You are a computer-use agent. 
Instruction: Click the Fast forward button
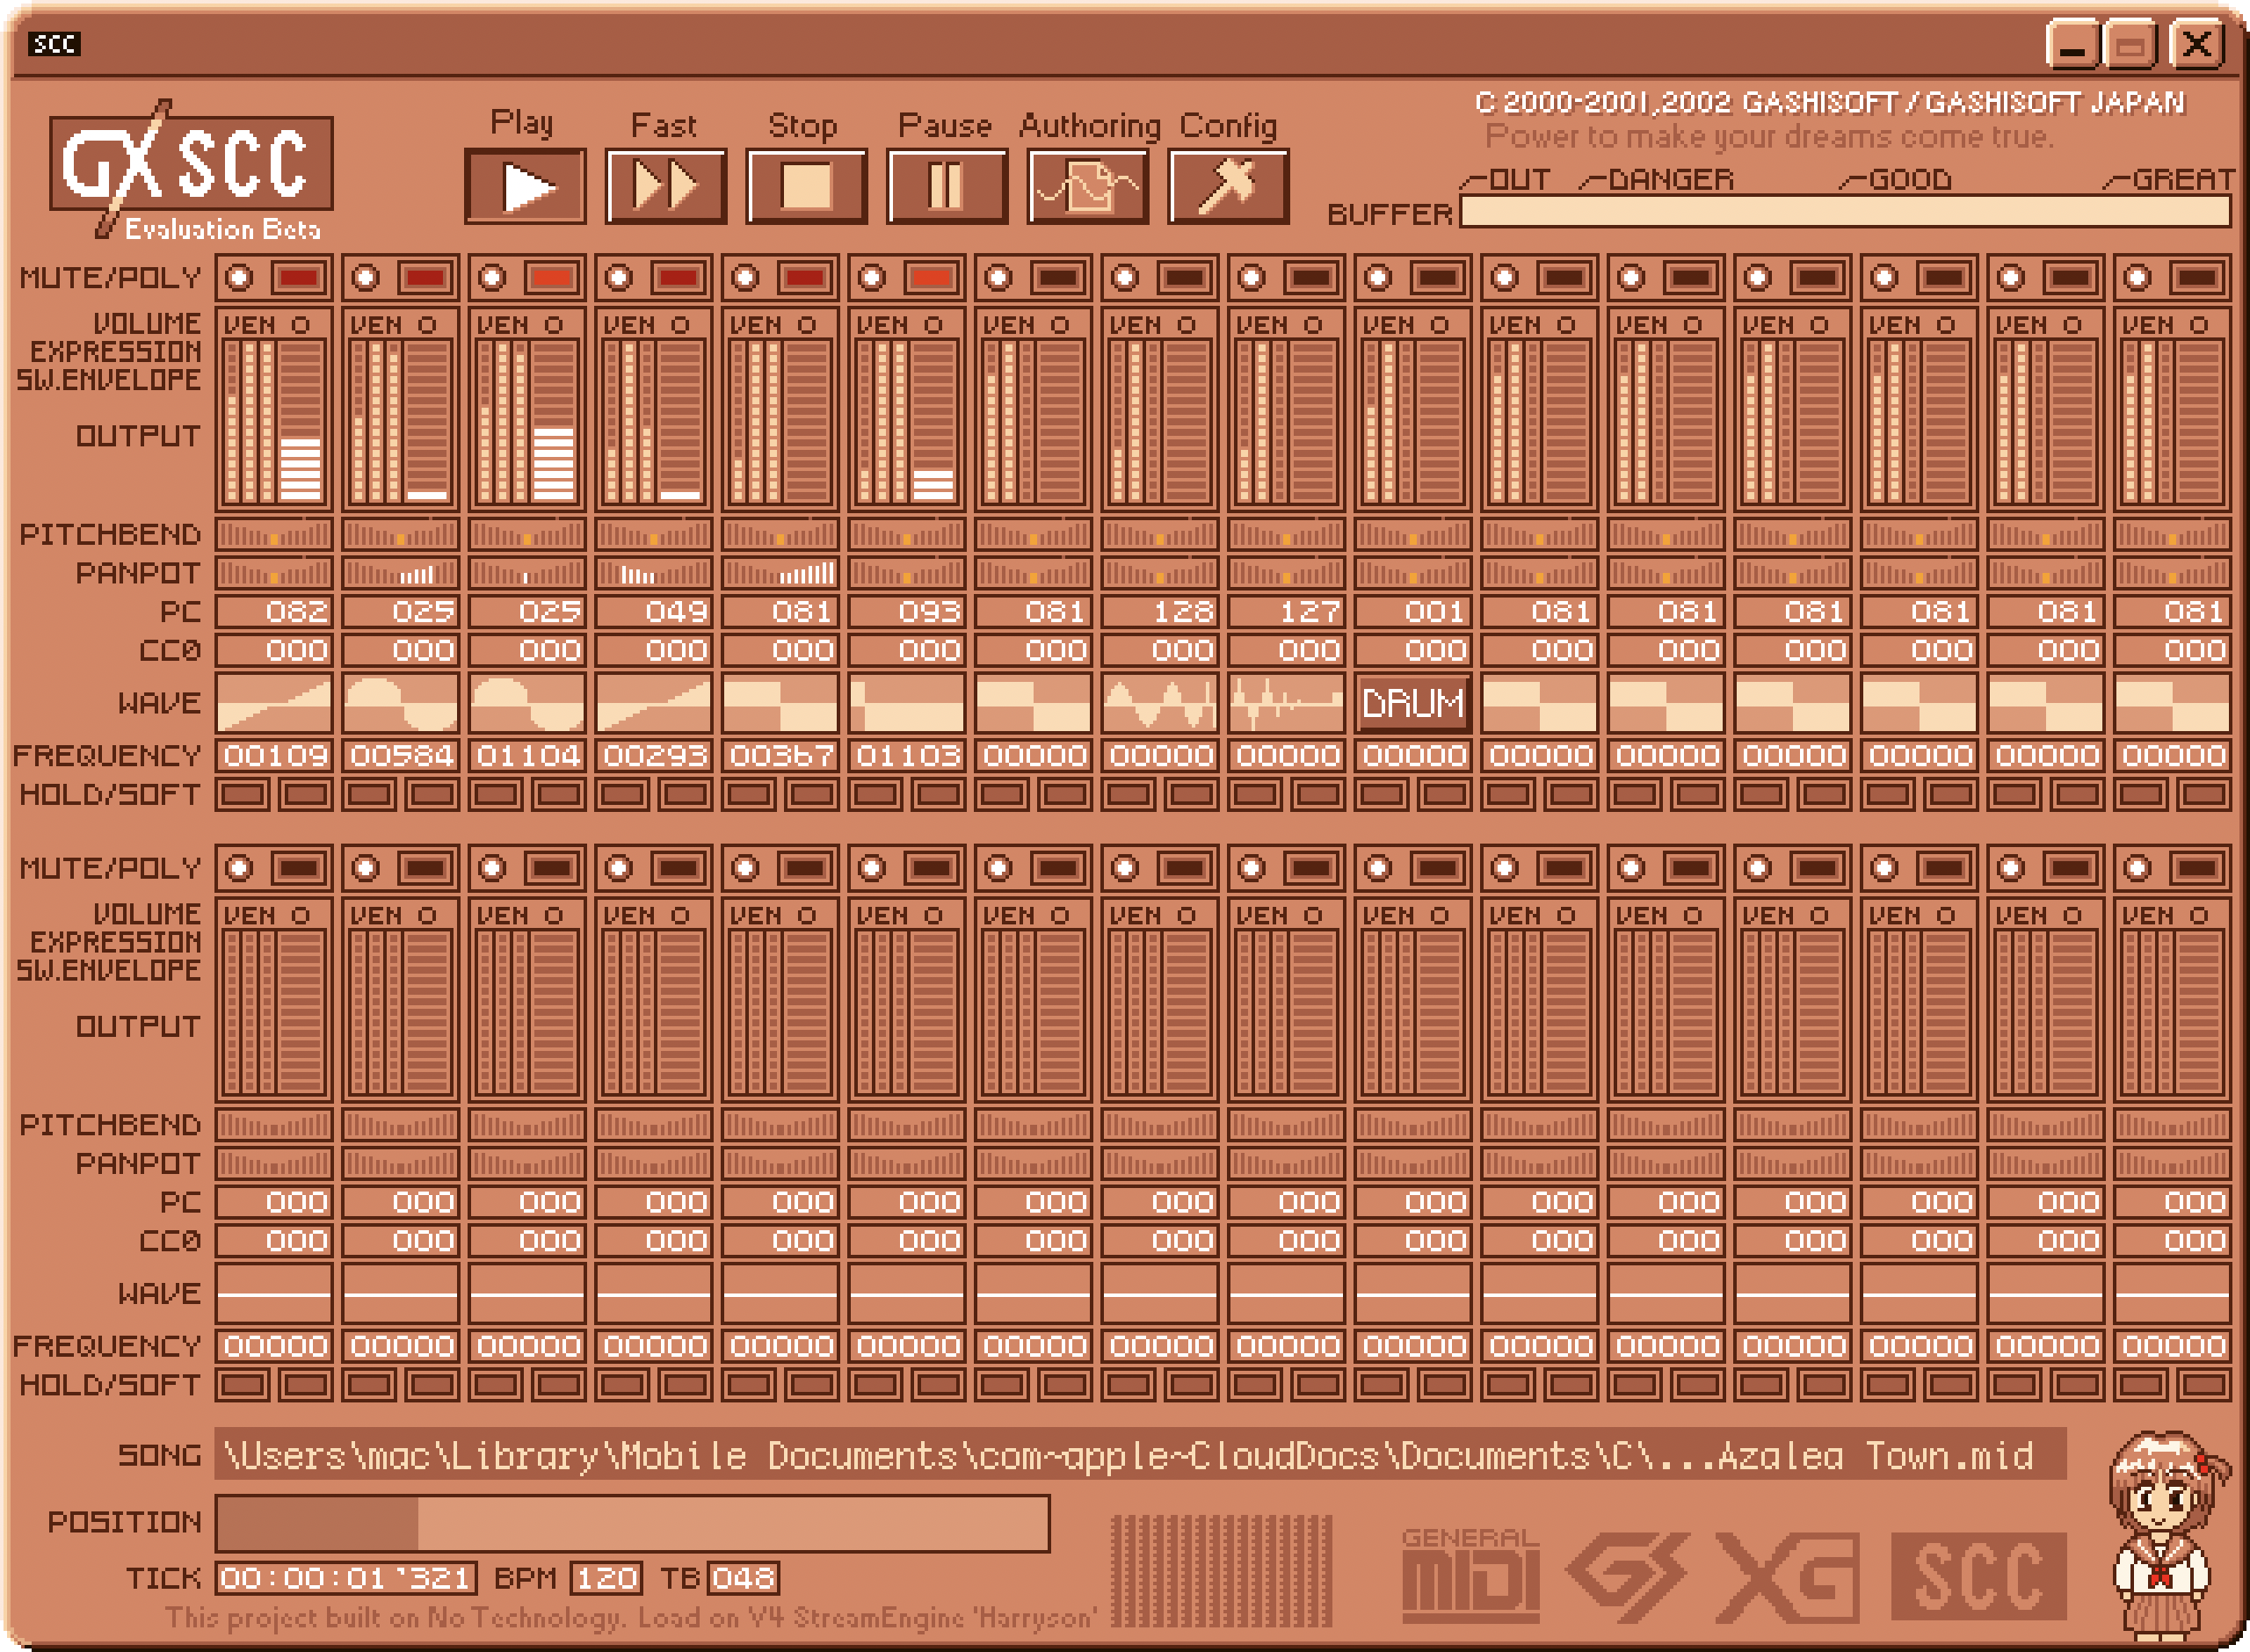click(x=666, y=186)
